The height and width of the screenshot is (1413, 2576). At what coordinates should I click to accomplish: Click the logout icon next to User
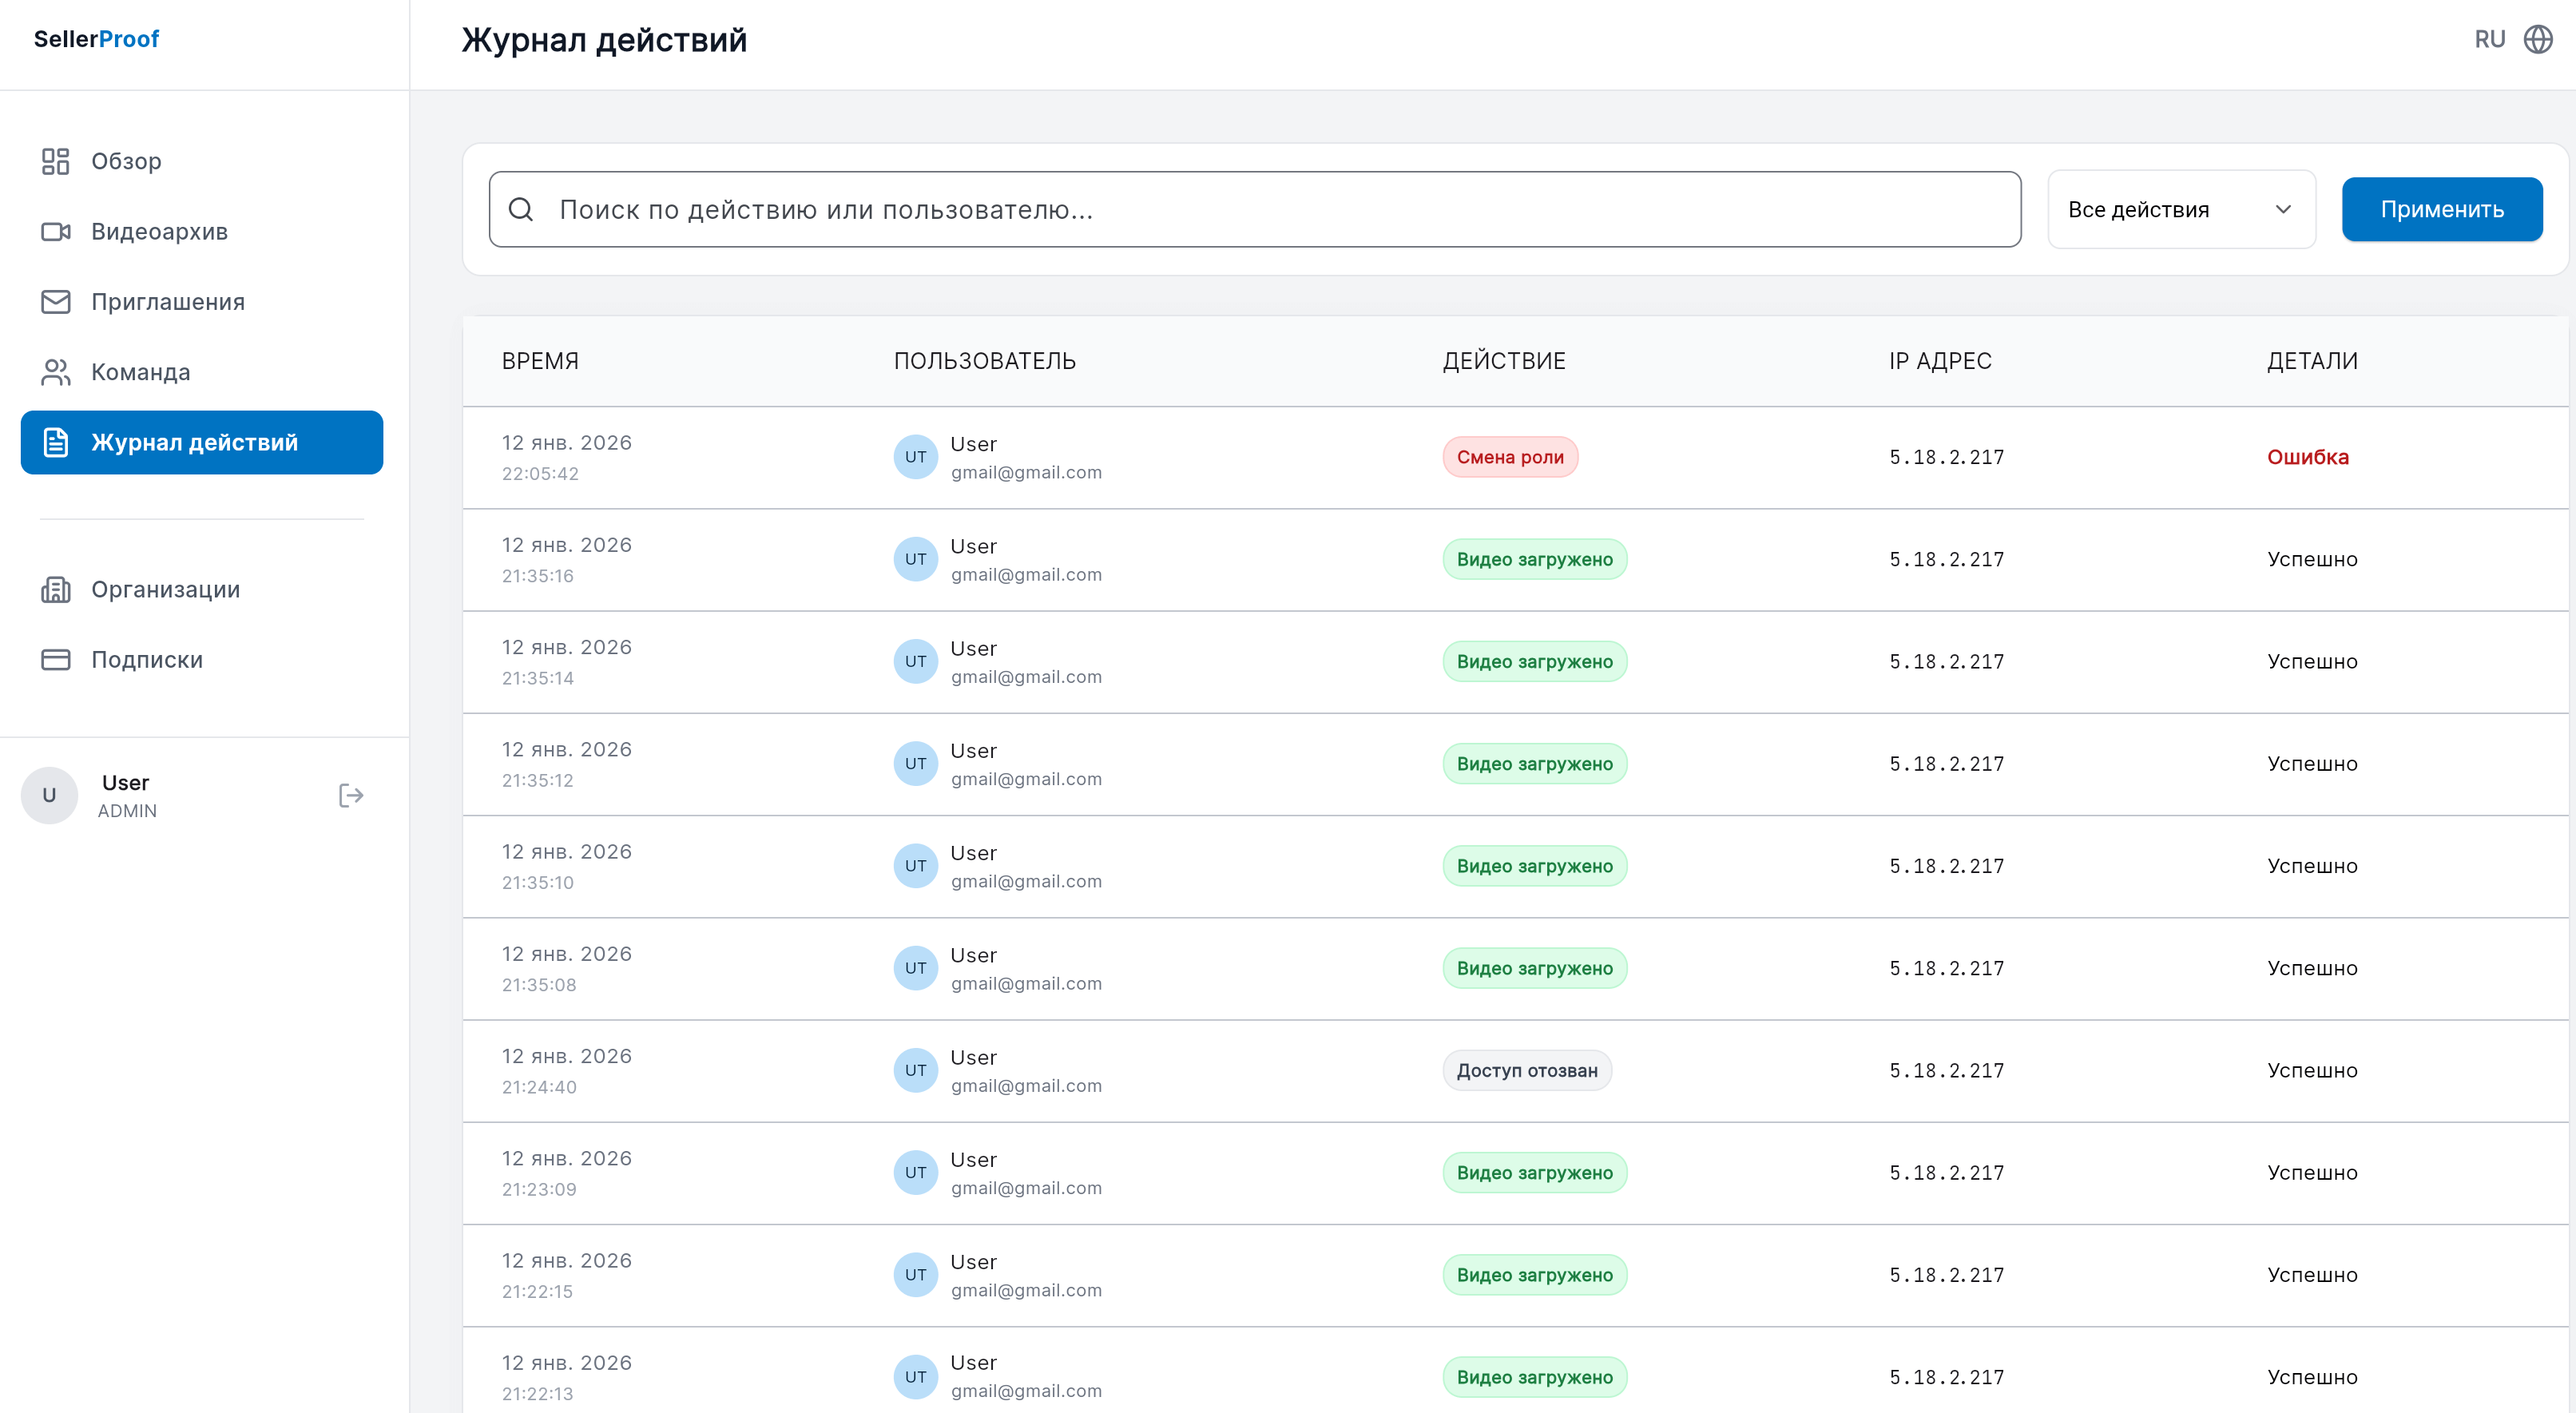click(350, 795)
